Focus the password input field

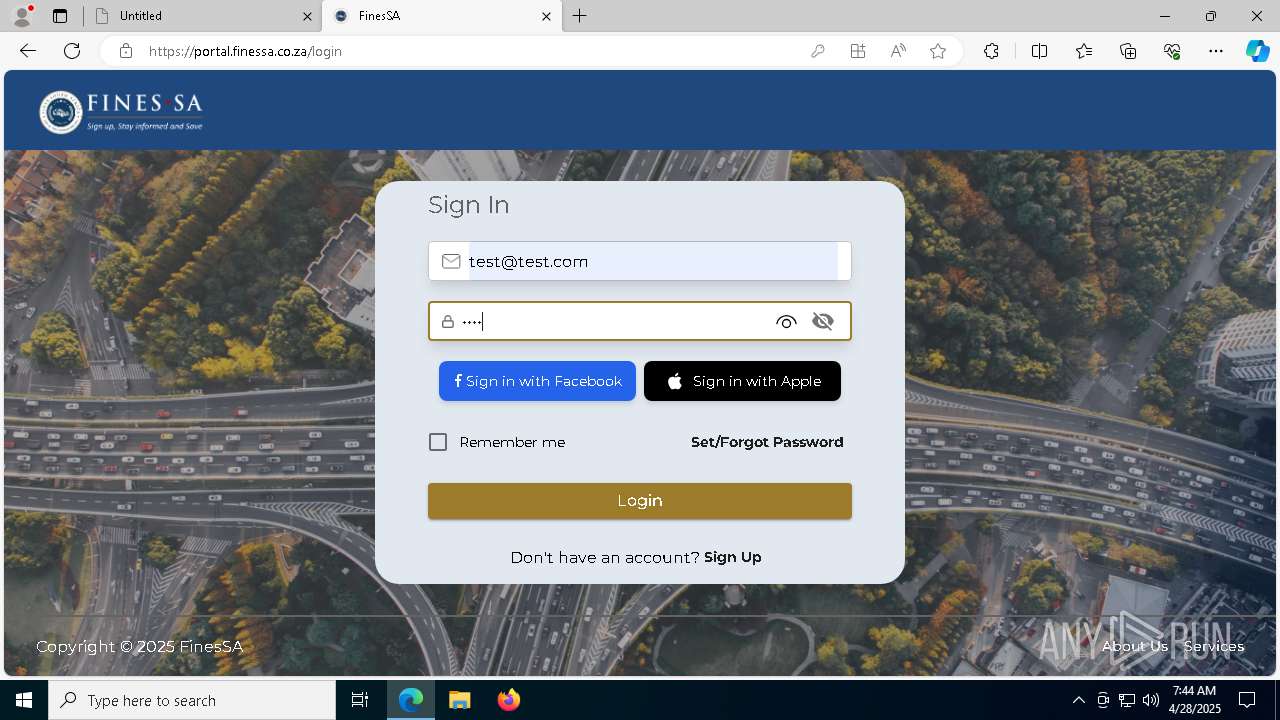point(640,321)
